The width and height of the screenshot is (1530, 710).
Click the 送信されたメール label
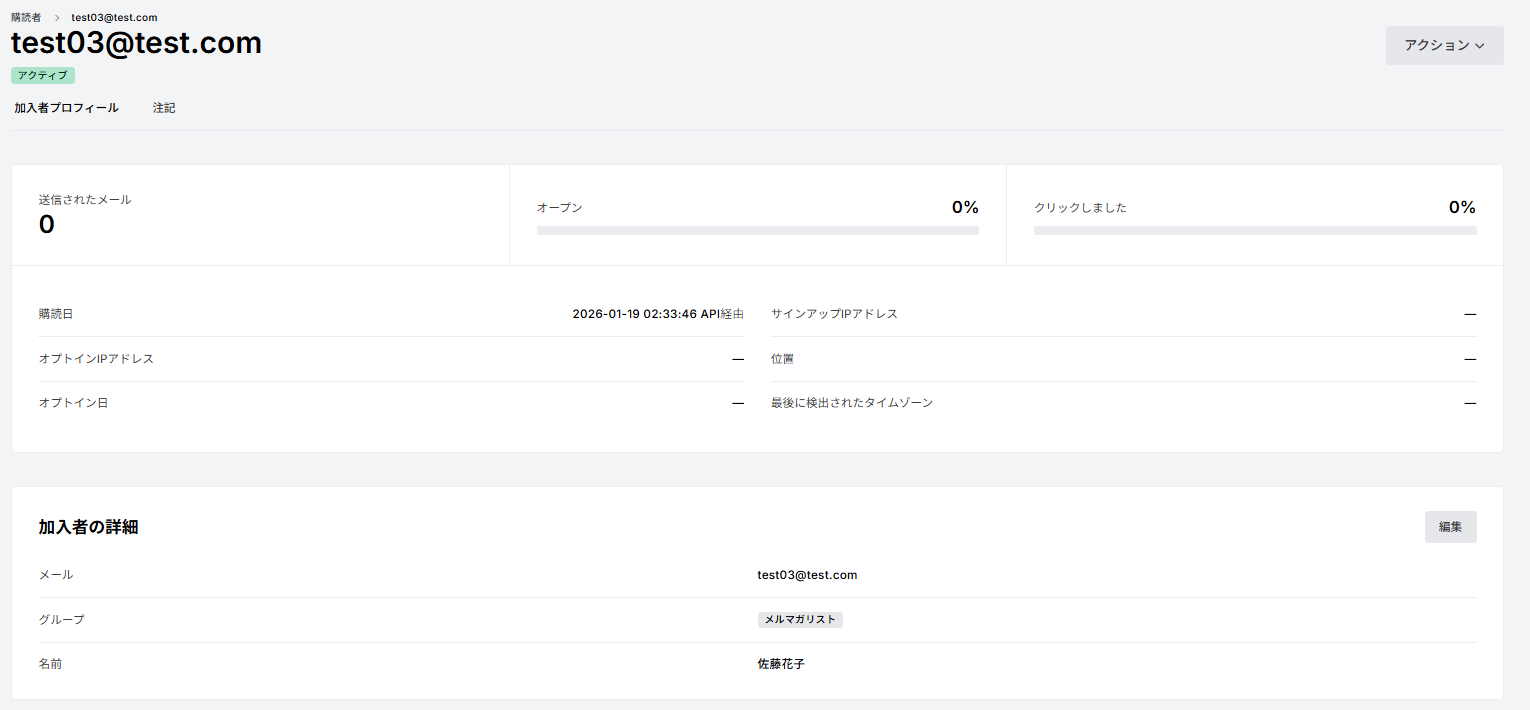(x=85, y=199)
